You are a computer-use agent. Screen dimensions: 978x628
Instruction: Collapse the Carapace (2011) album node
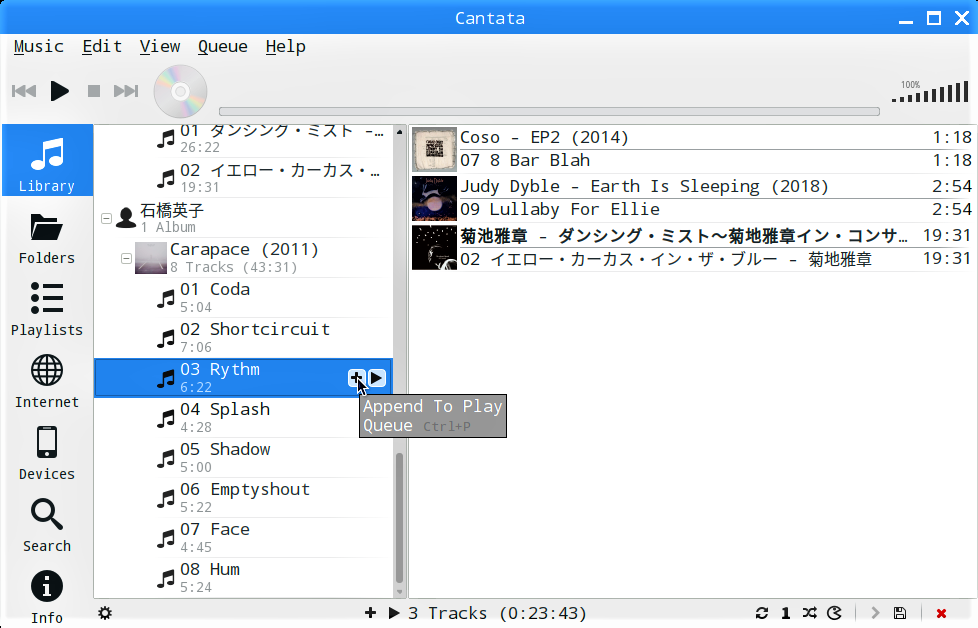pyautogui.click(x=127, y=258)
